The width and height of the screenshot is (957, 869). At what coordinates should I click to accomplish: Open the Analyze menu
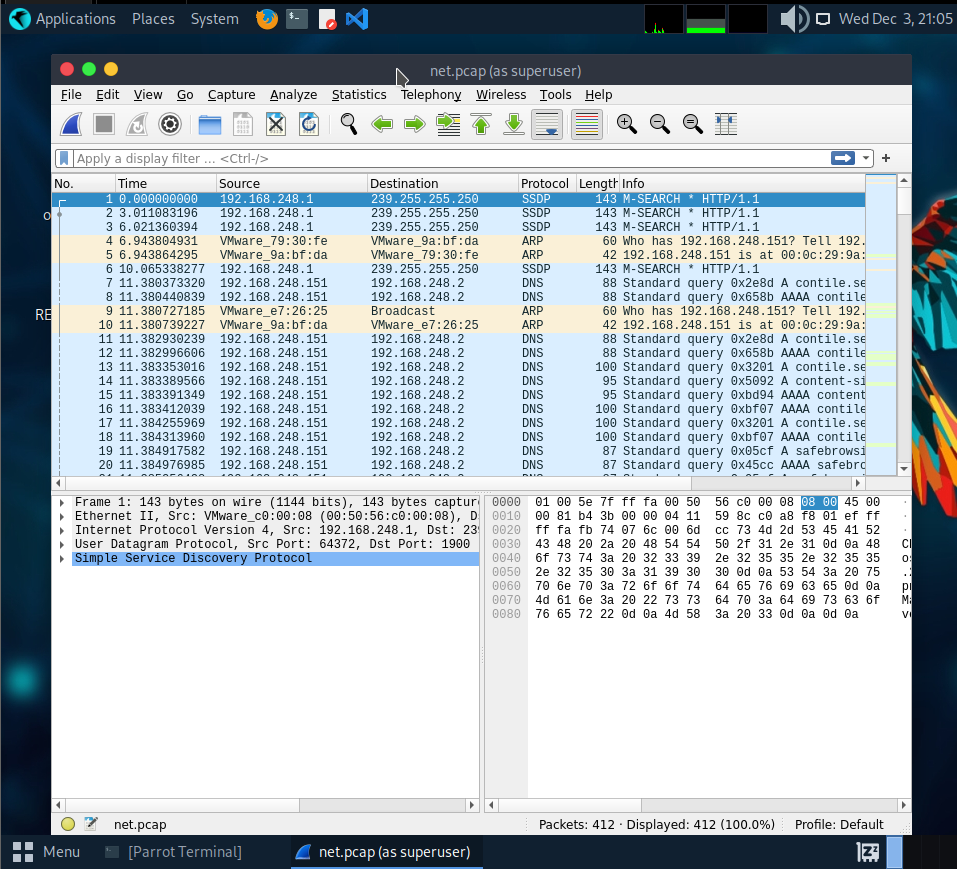[x=293, y=95]
